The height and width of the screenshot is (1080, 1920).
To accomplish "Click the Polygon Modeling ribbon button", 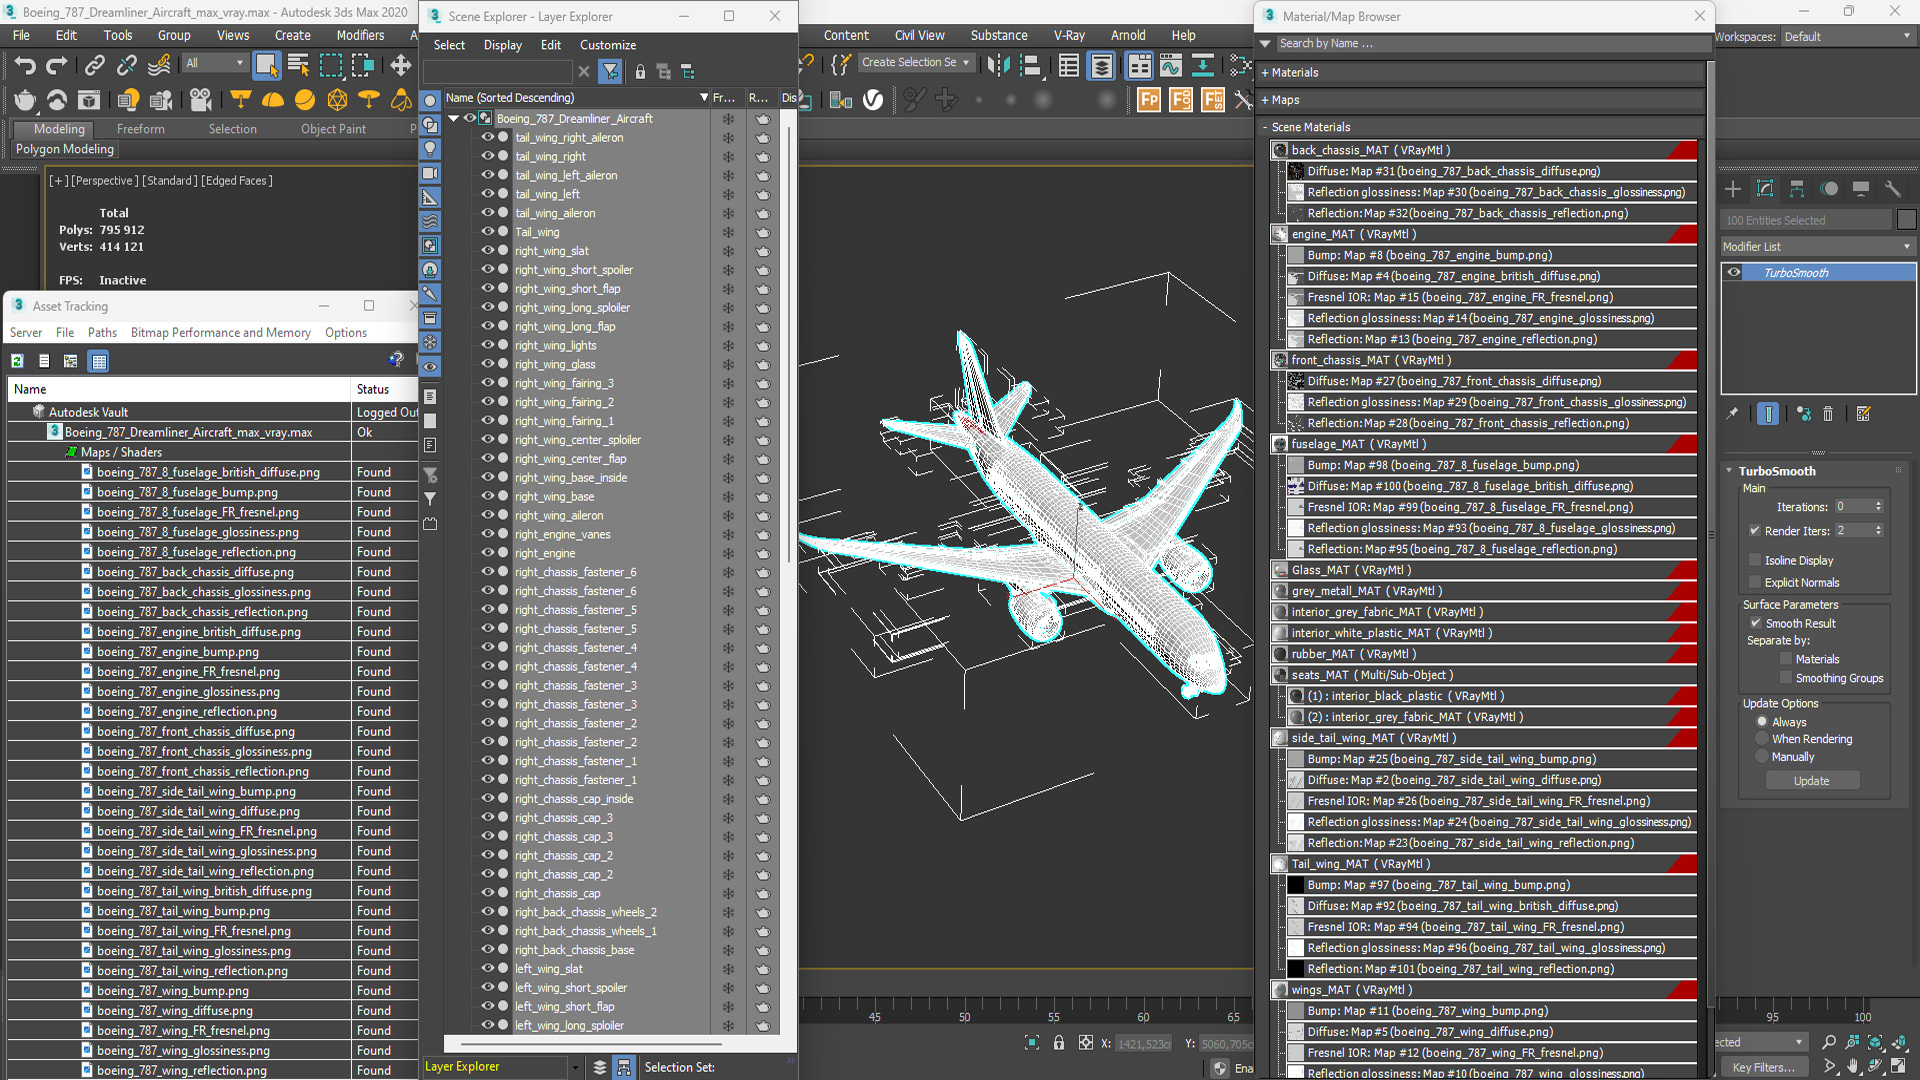I will [x=65, y=149].
